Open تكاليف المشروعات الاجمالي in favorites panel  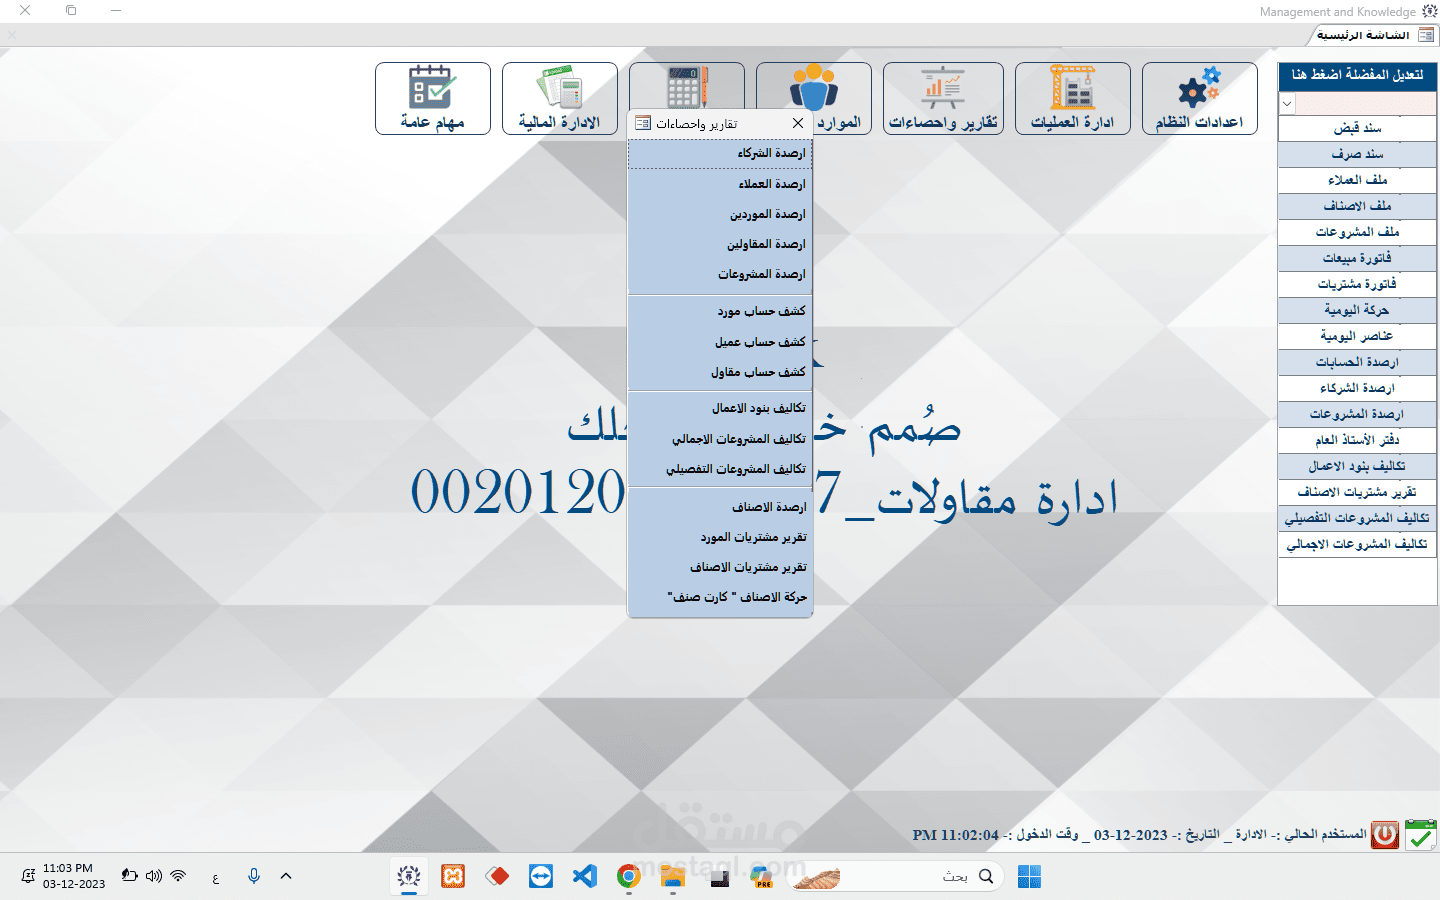(x=1357, y=544)
